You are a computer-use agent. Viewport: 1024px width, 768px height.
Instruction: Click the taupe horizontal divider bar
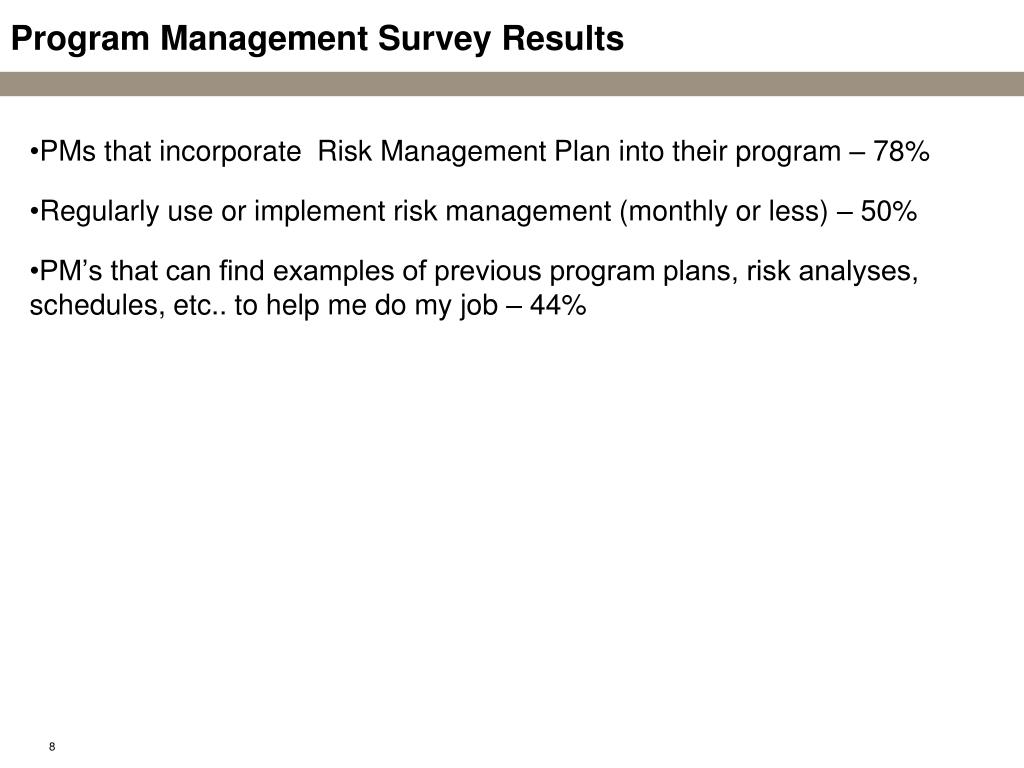(x=512, y=84)
